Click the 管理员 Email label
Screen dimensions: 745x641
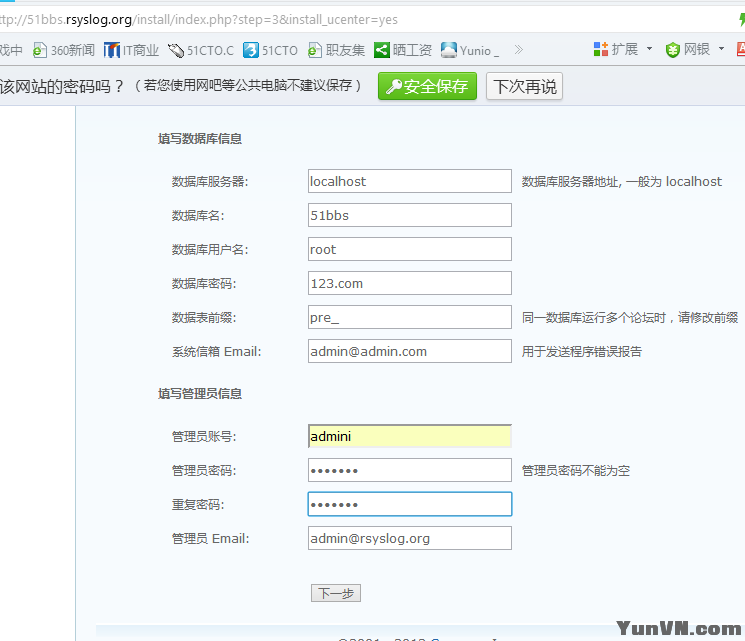coord(210,539)
